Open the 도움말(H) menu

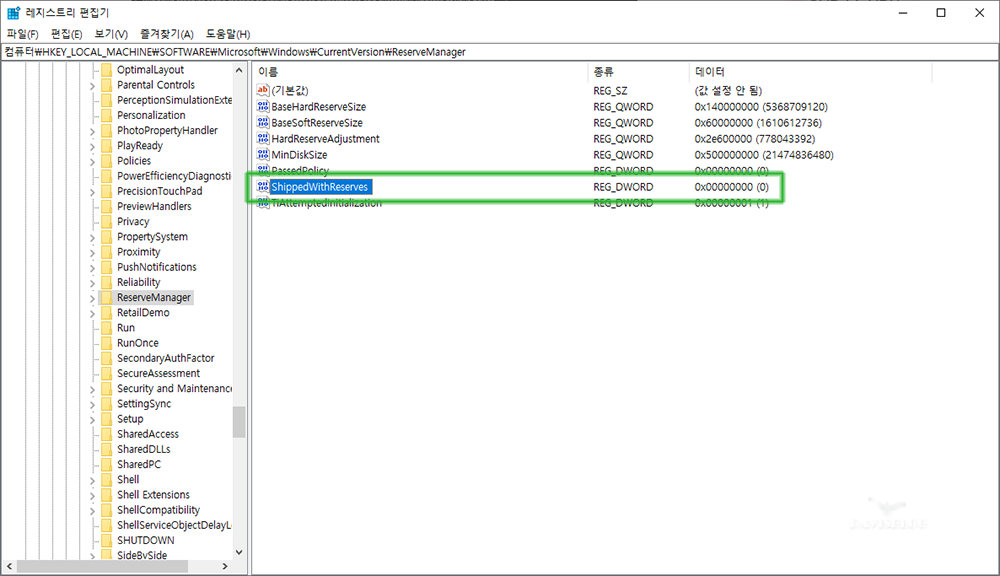228,34
